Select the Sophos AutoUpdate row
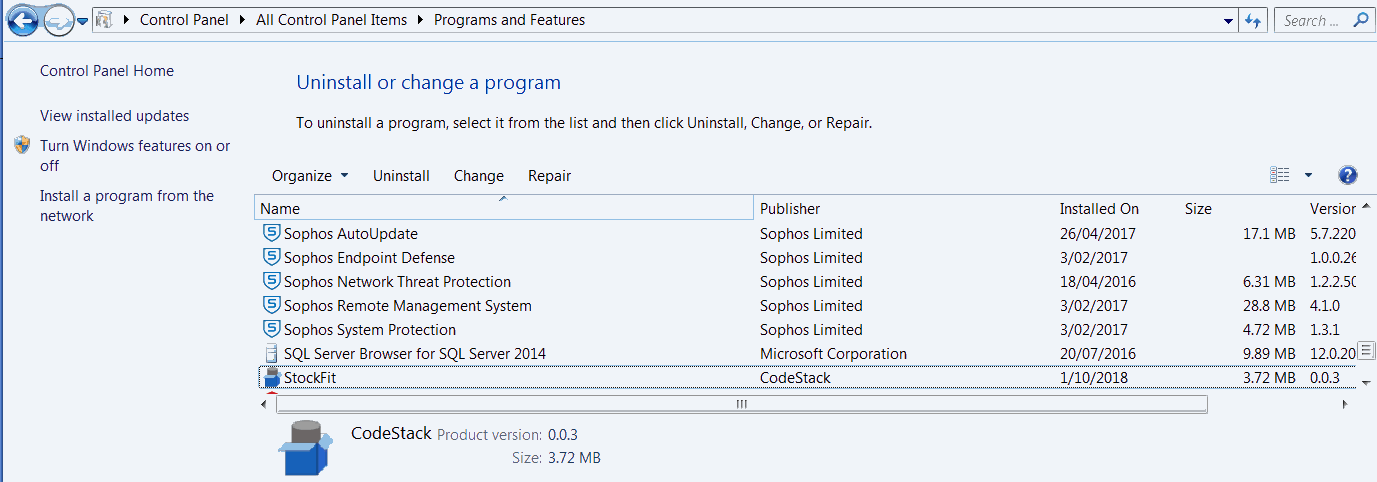1377x482 pixels. coord(806,234)
